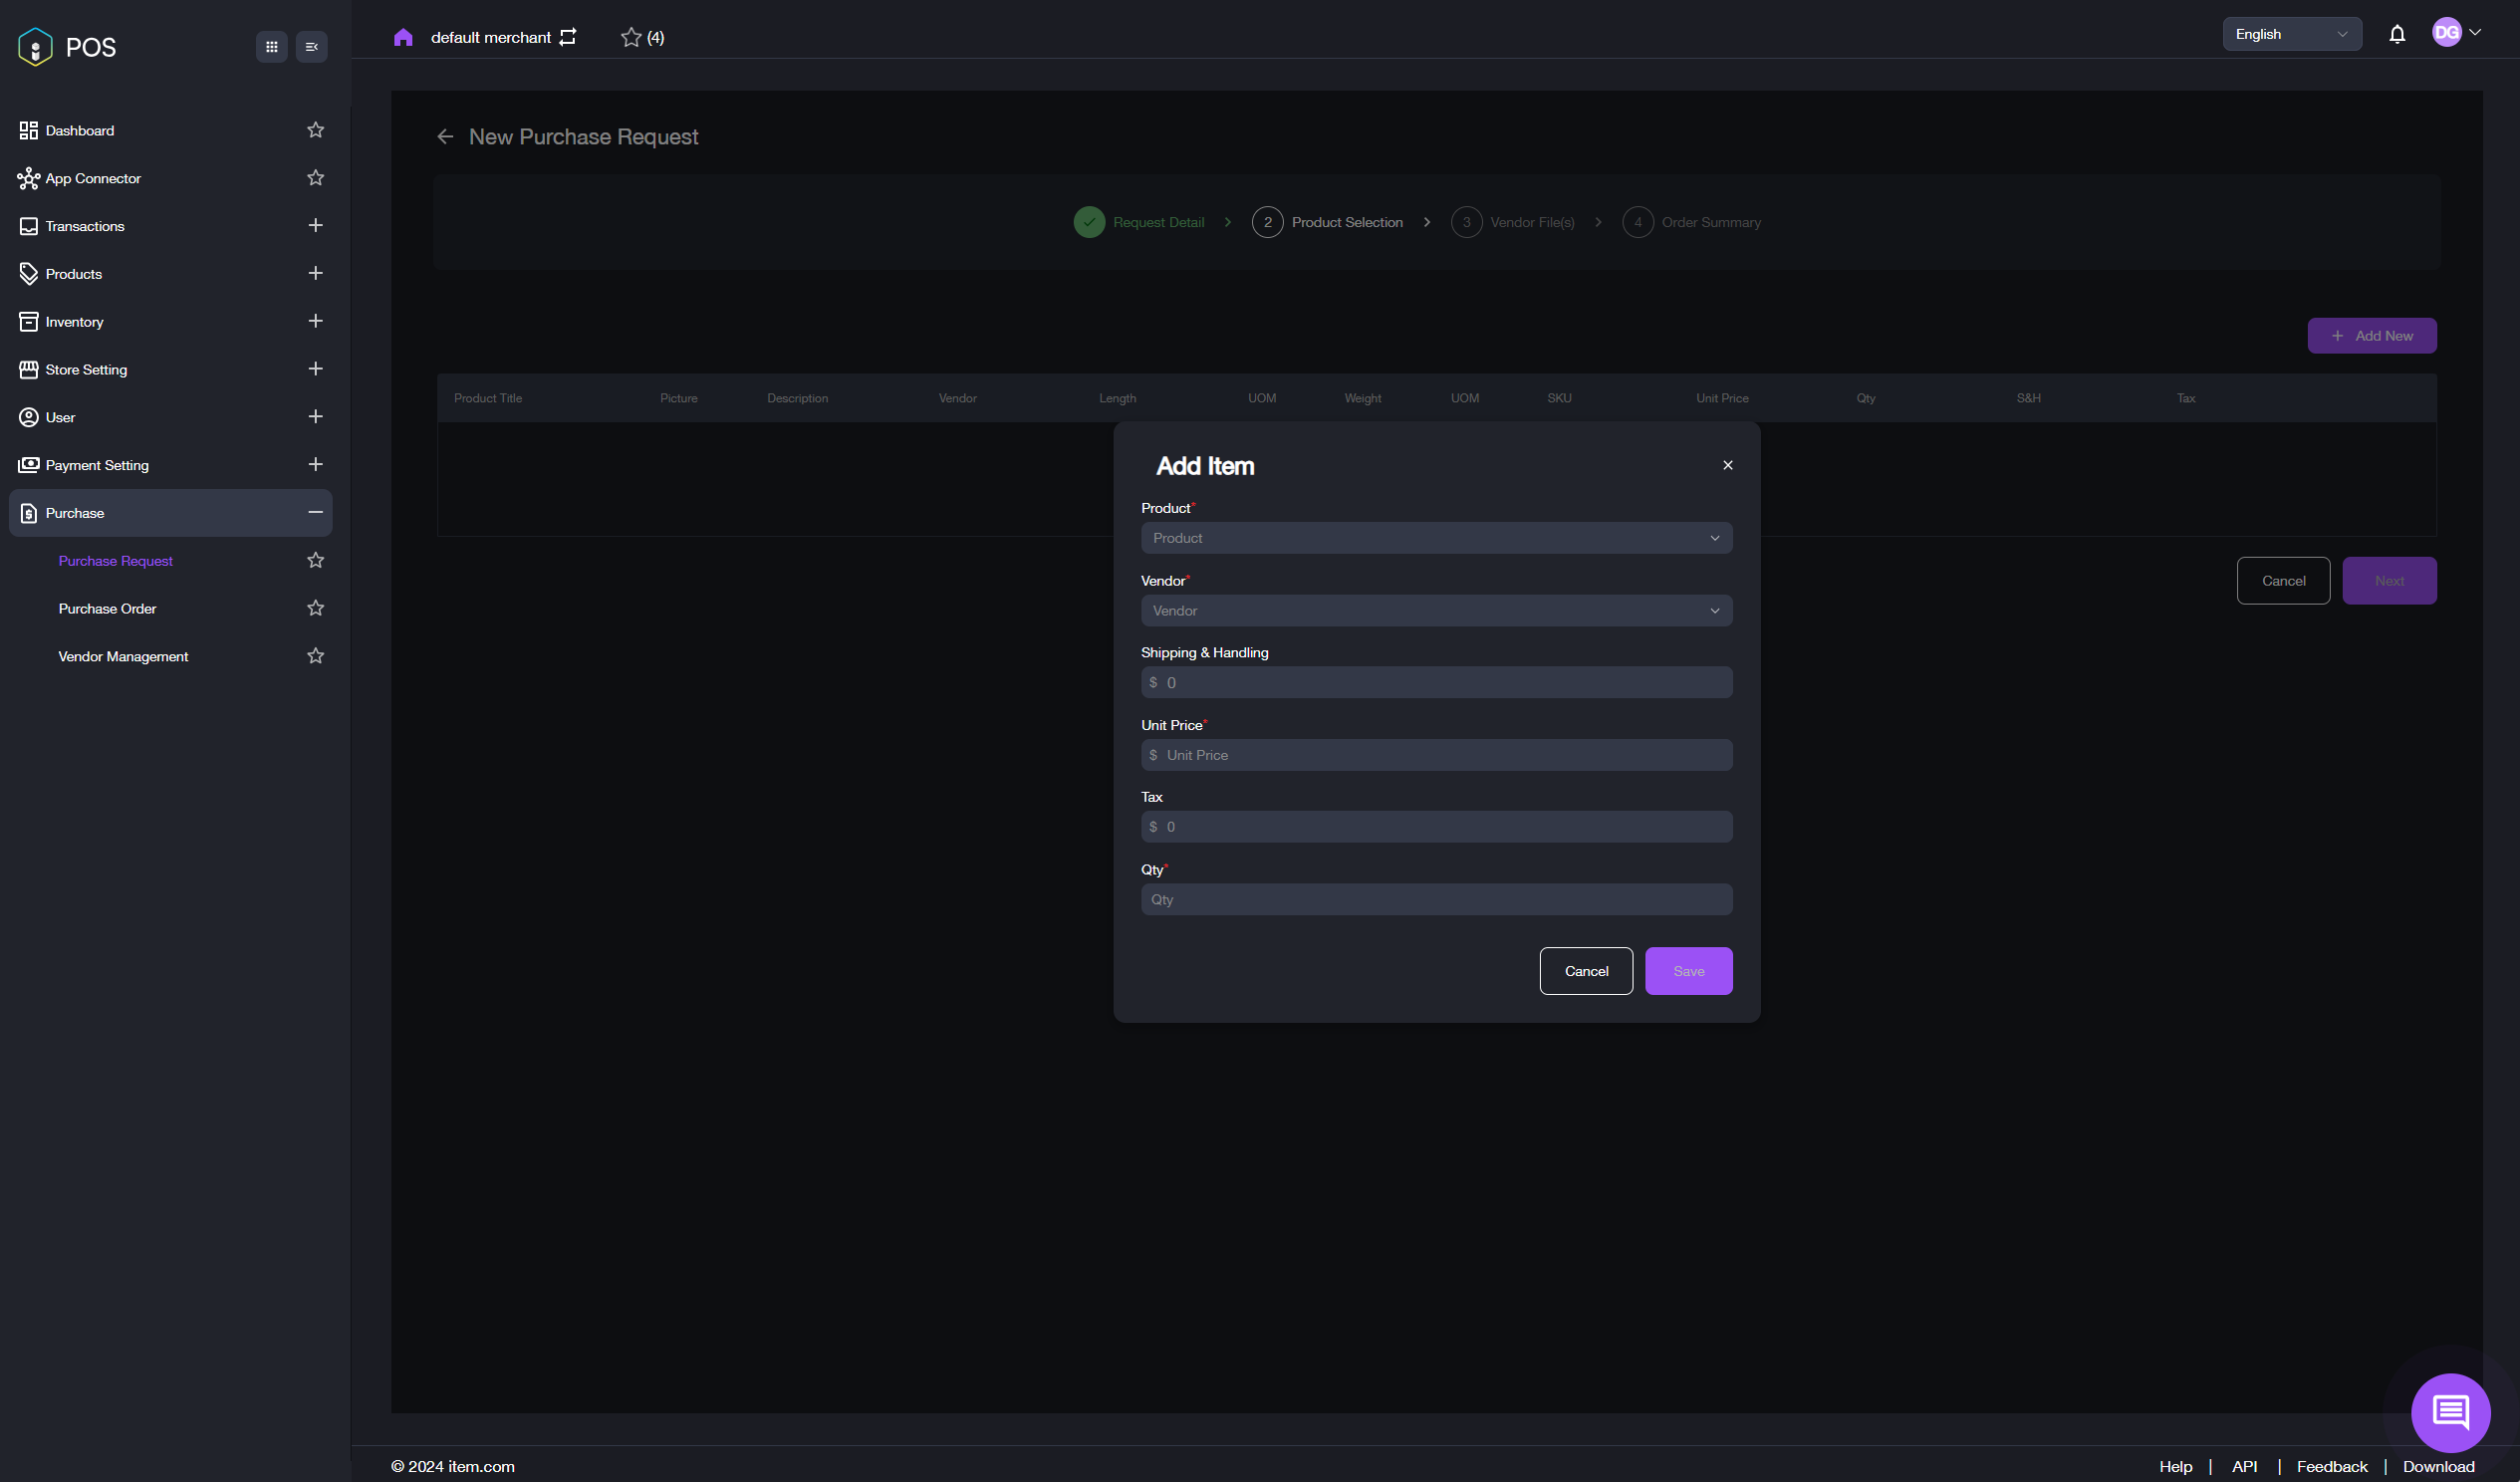Open Purchase Order in sidebar
Image resolution: width=2520 pixels, height=1482 pixels.
[107, 608]
